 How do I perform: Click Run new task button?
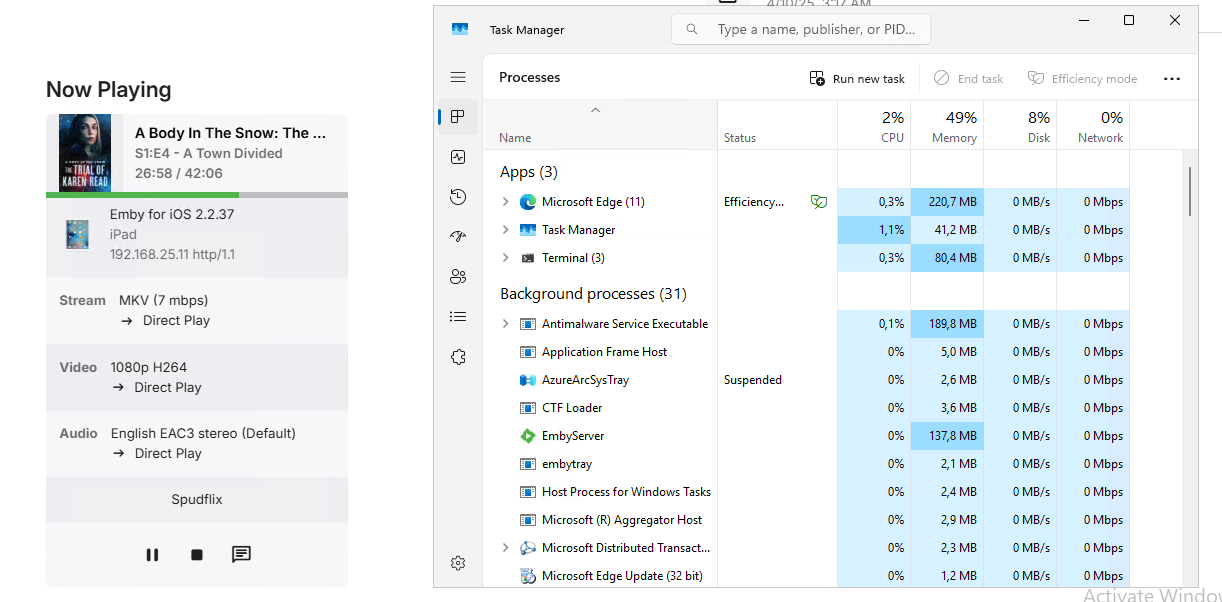(x=857, y=79)
